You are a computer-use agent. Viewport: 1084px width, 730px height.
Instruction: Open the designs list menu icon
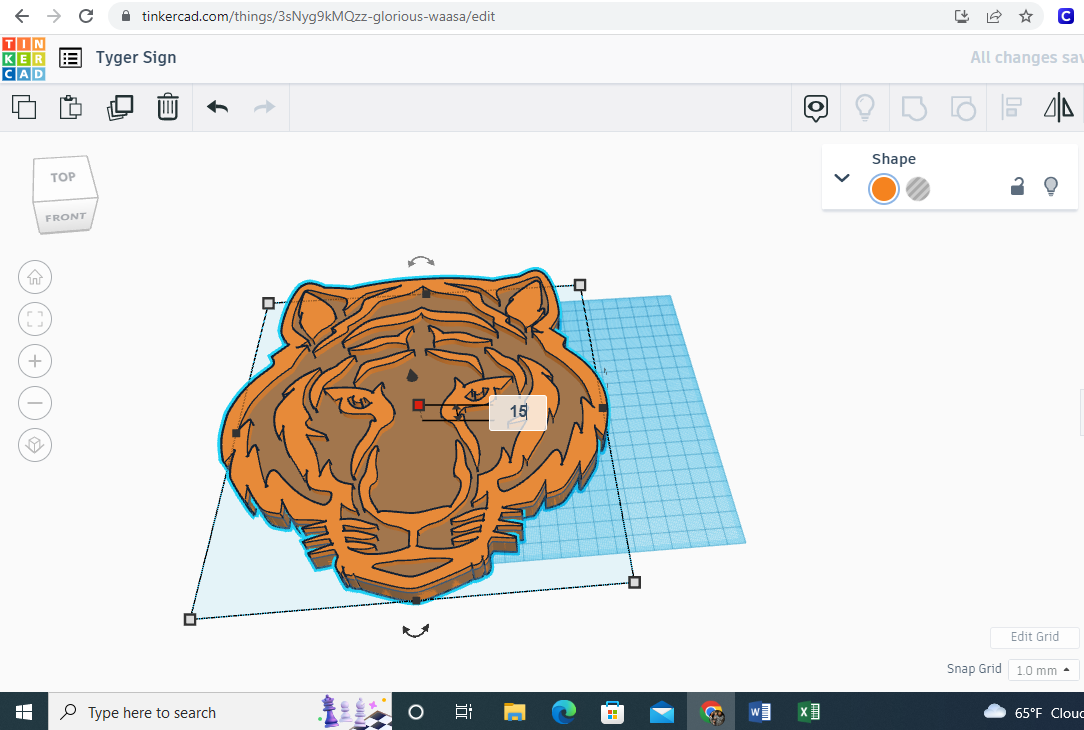point(70,58)
